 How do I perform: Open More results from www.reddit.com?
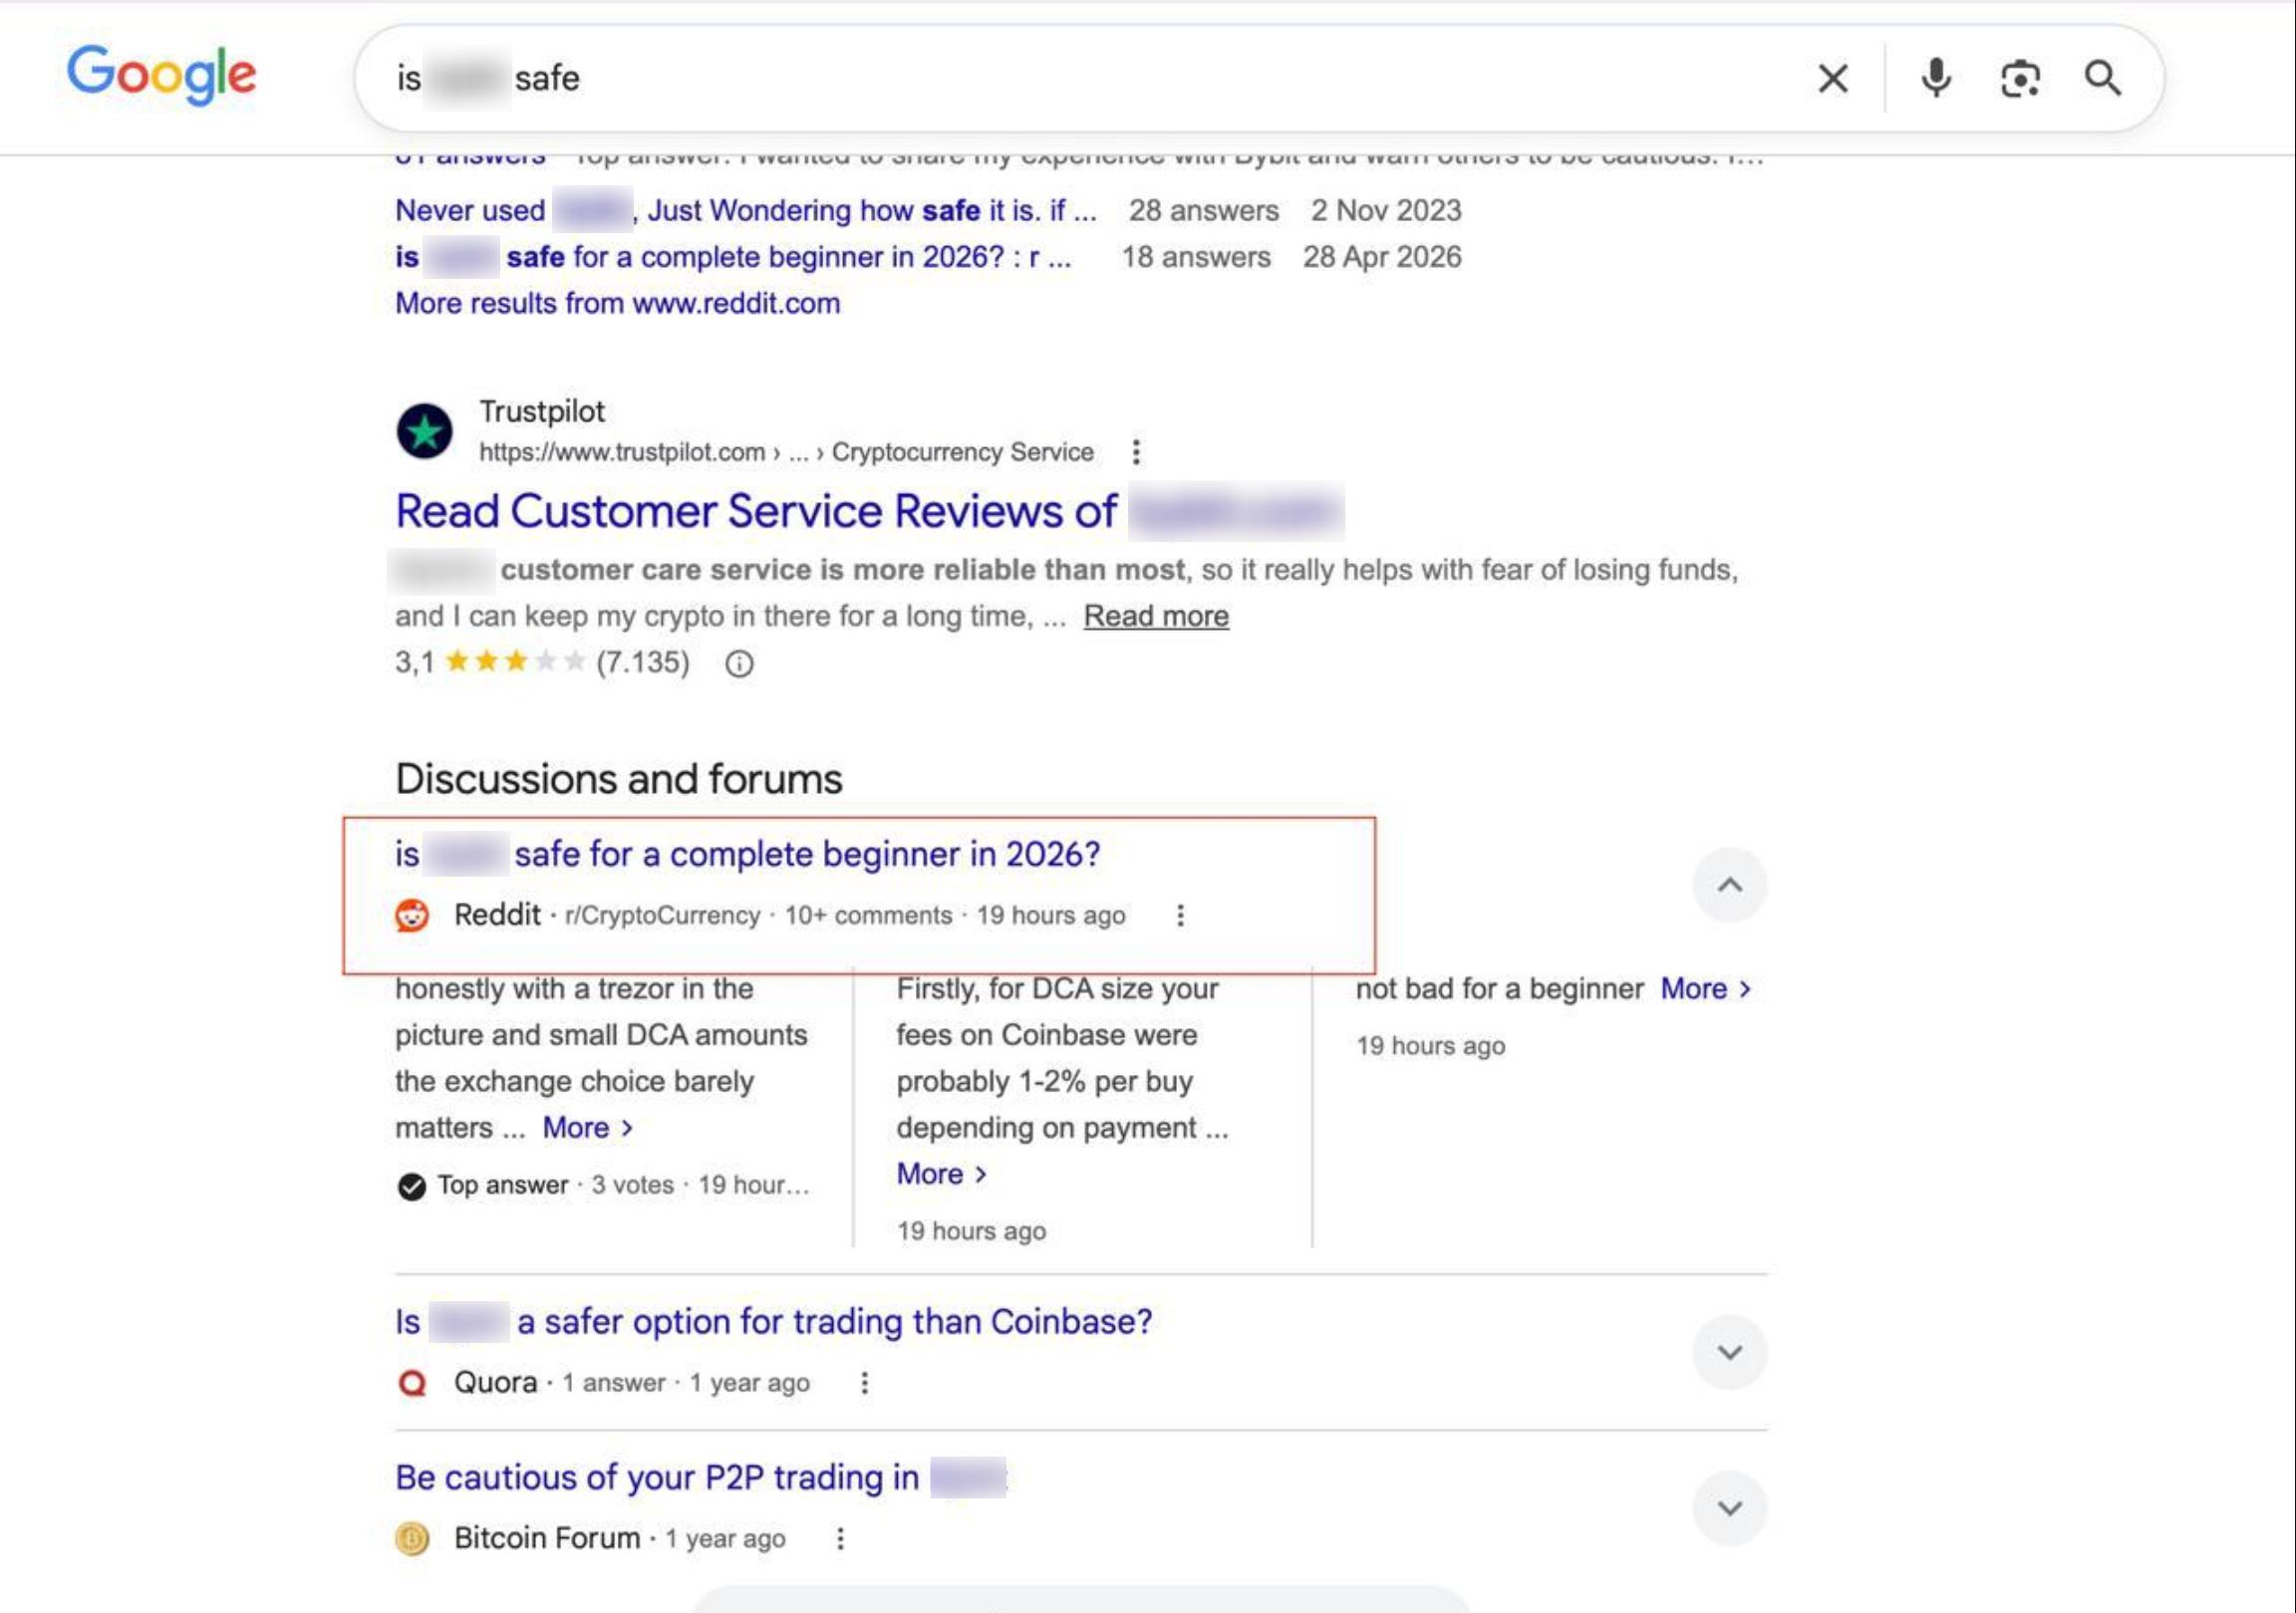(x=618, y=303)
